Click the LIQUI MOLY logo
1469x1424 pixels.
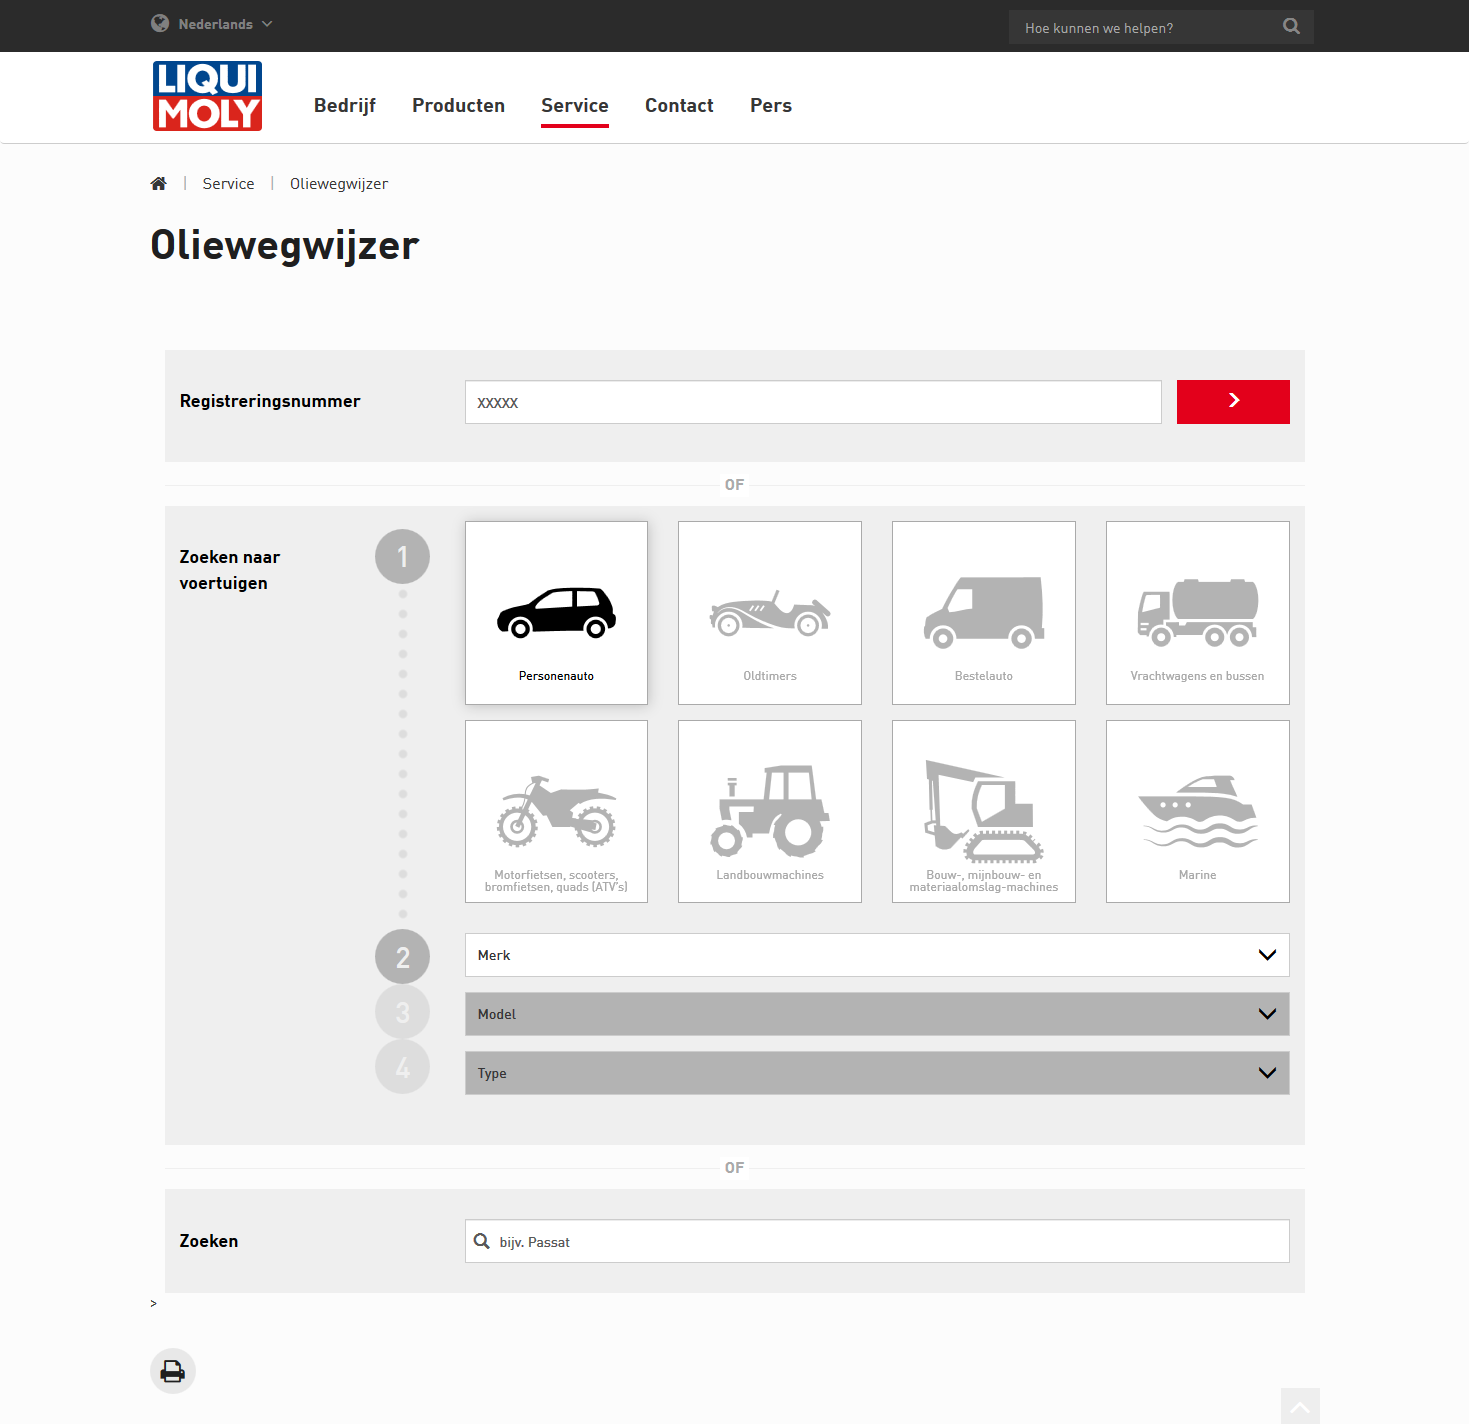(x=207, y=96)
